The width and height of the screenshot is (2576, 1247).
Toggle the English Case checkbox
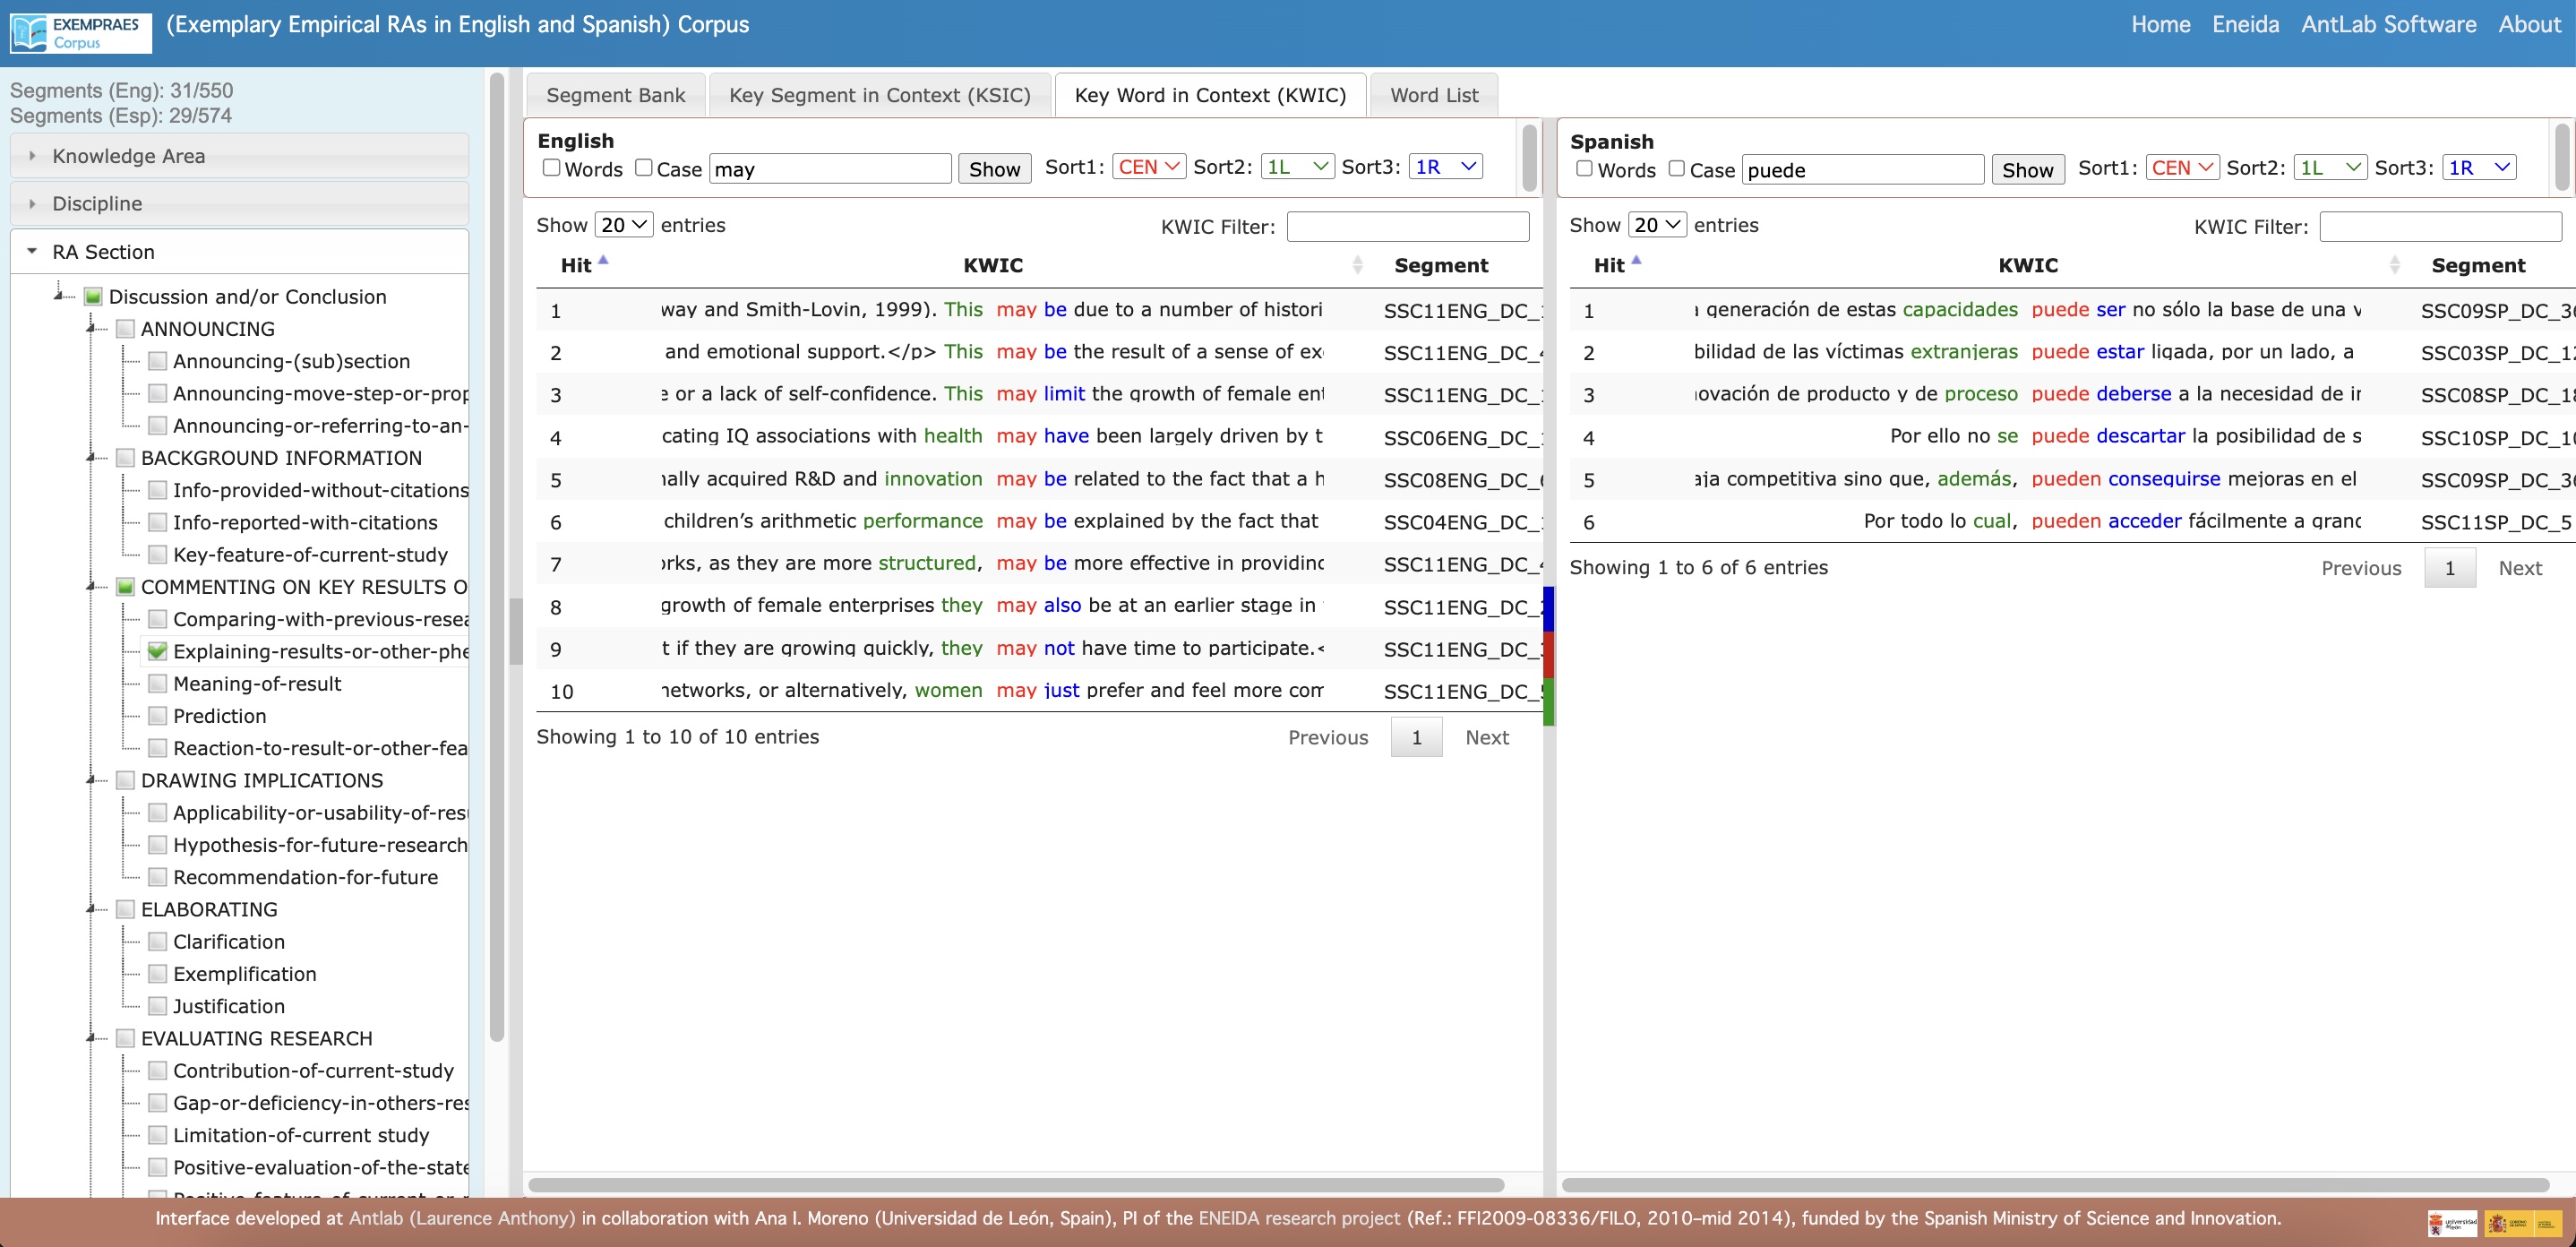pos(643,167)
